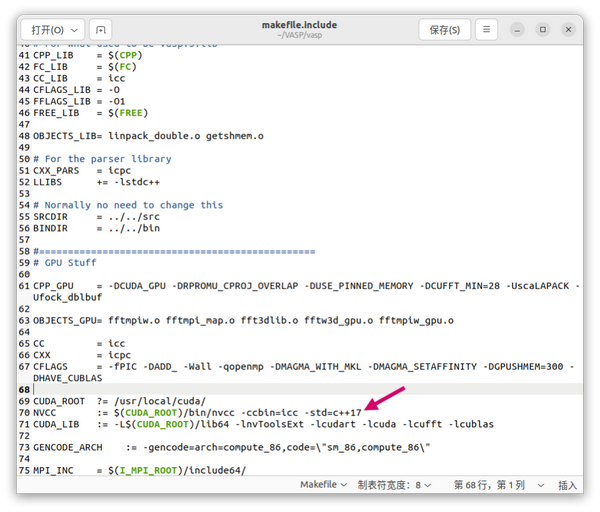Viewport: 600px width, 512px height.
Task: Click -lnvToolsExt in CUDA_LIB line
Action: pos(269,424)
